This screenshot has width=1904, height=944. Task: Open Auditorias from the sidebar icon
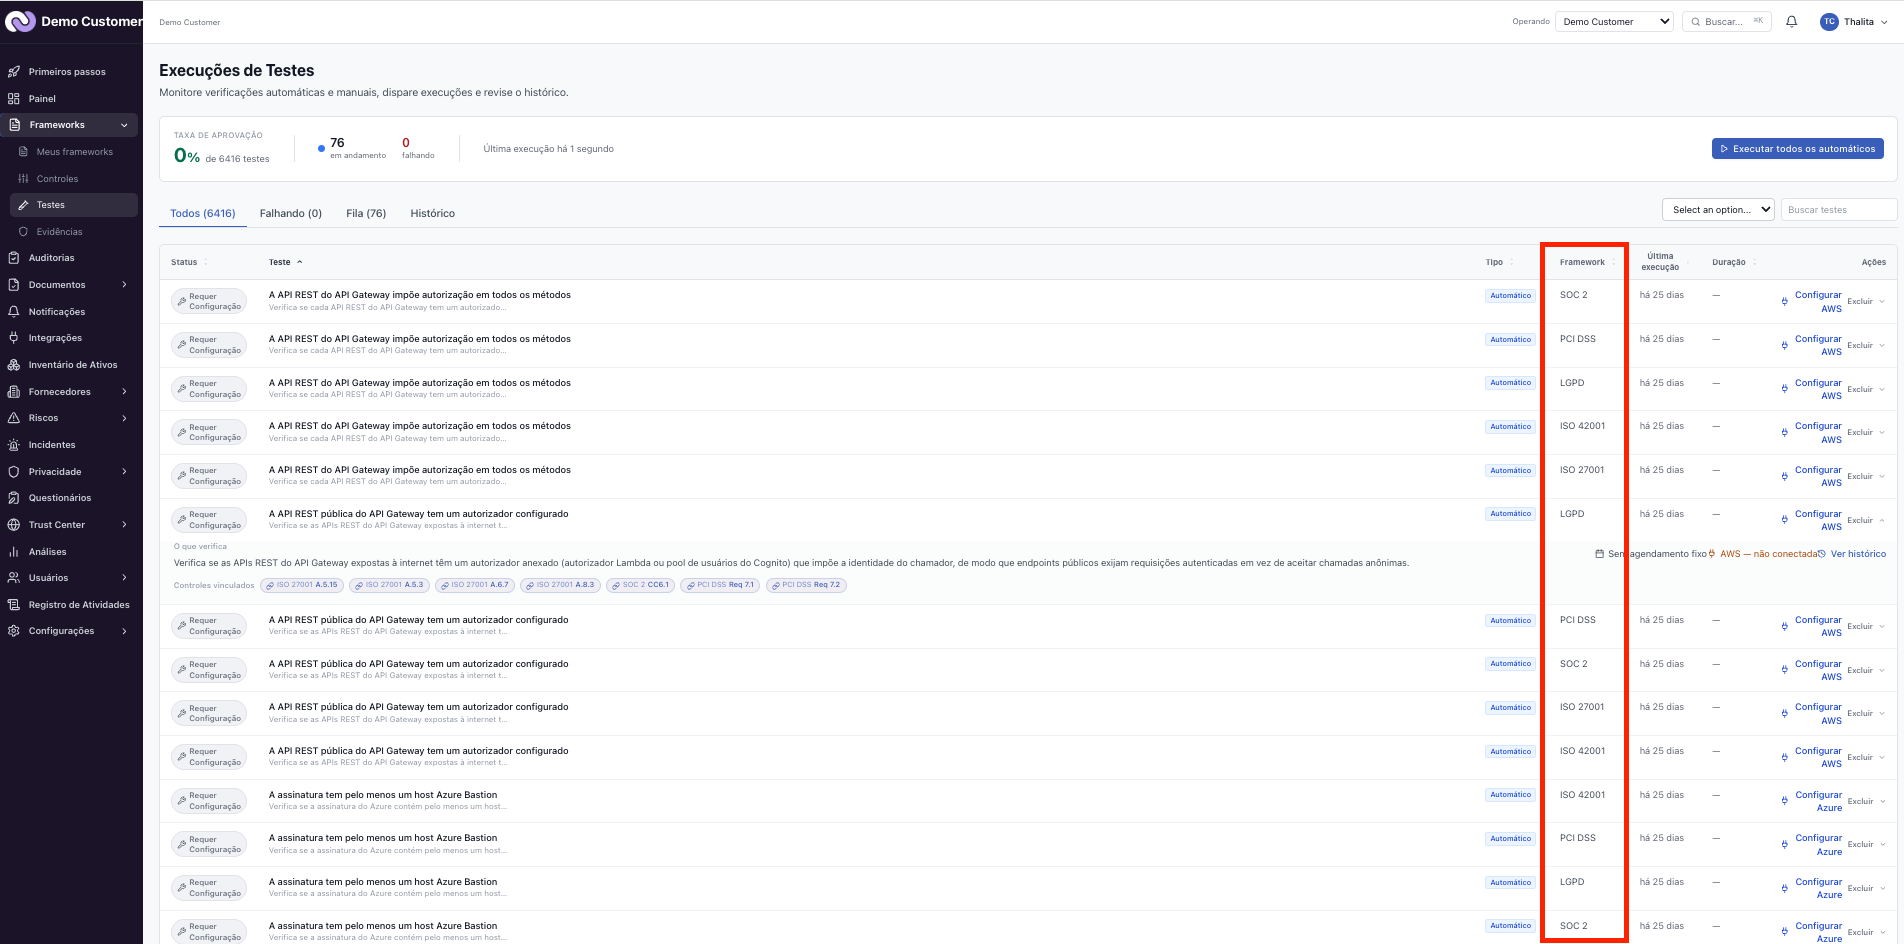pos(14,258)
